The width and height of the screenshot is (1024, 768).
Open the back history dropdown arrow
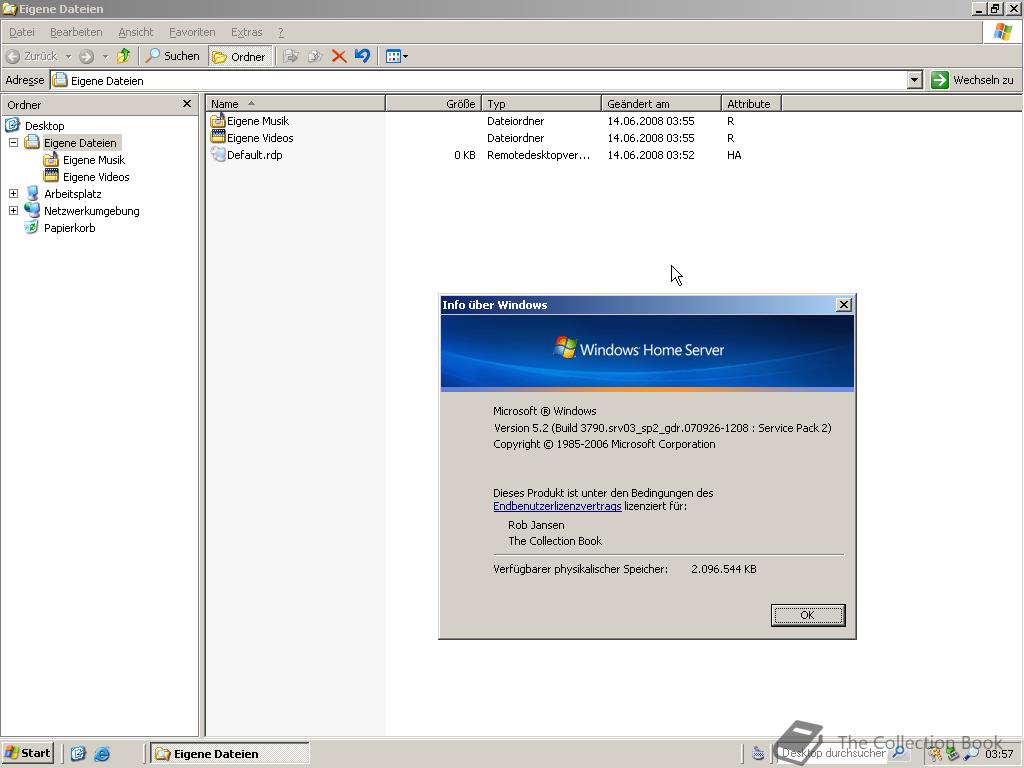point(68,57)
